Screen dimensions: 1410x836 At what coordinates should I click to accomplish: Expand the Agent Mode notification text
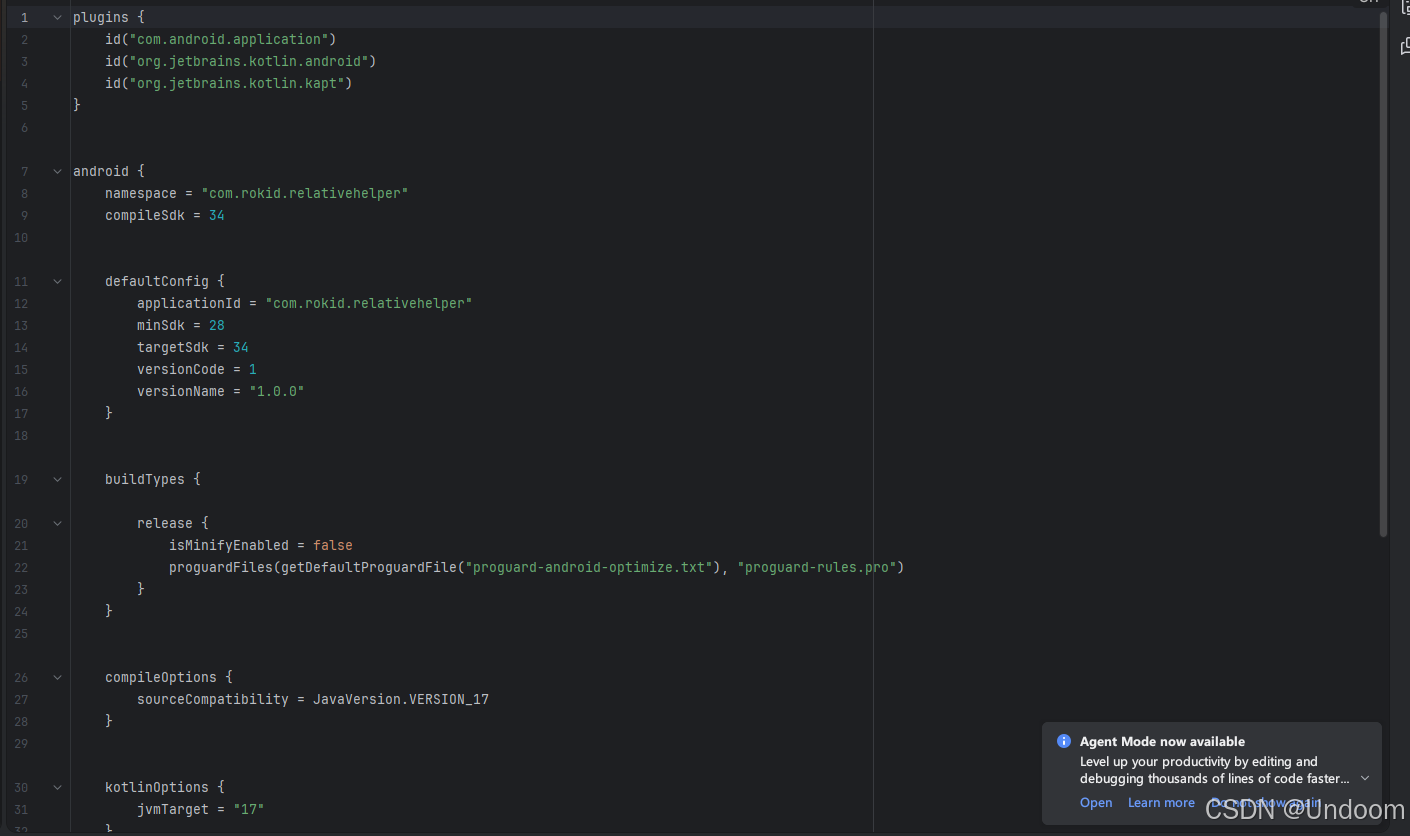click(x=1365, y=778)
